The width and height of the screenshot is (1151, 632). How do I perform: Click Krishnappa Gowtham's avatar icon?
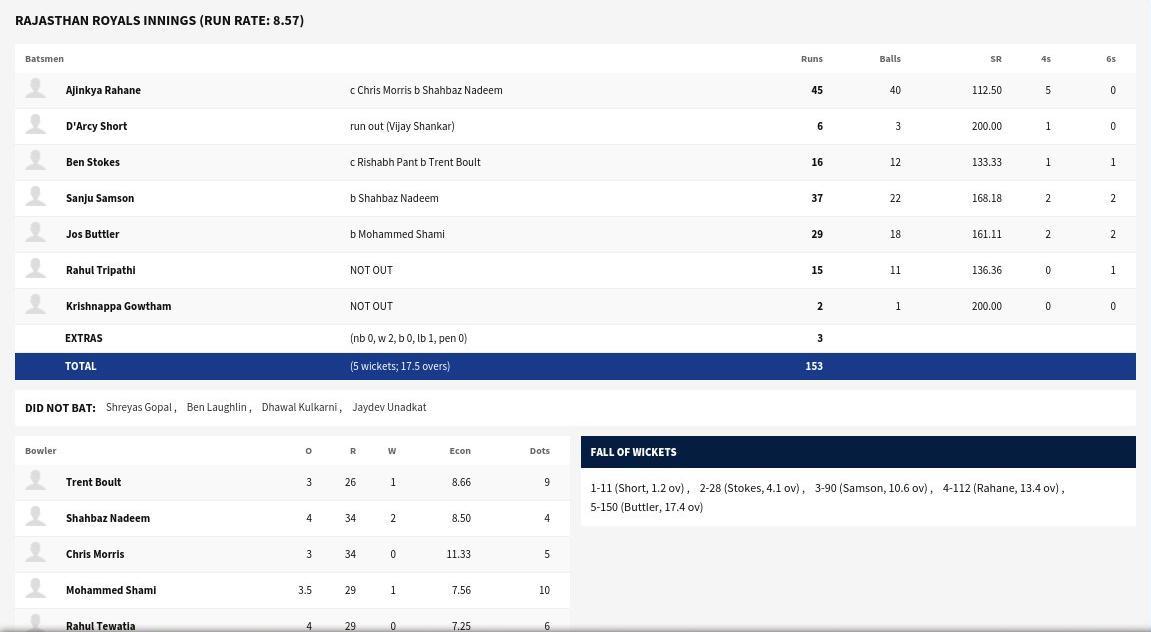click(x=35, y=304)
